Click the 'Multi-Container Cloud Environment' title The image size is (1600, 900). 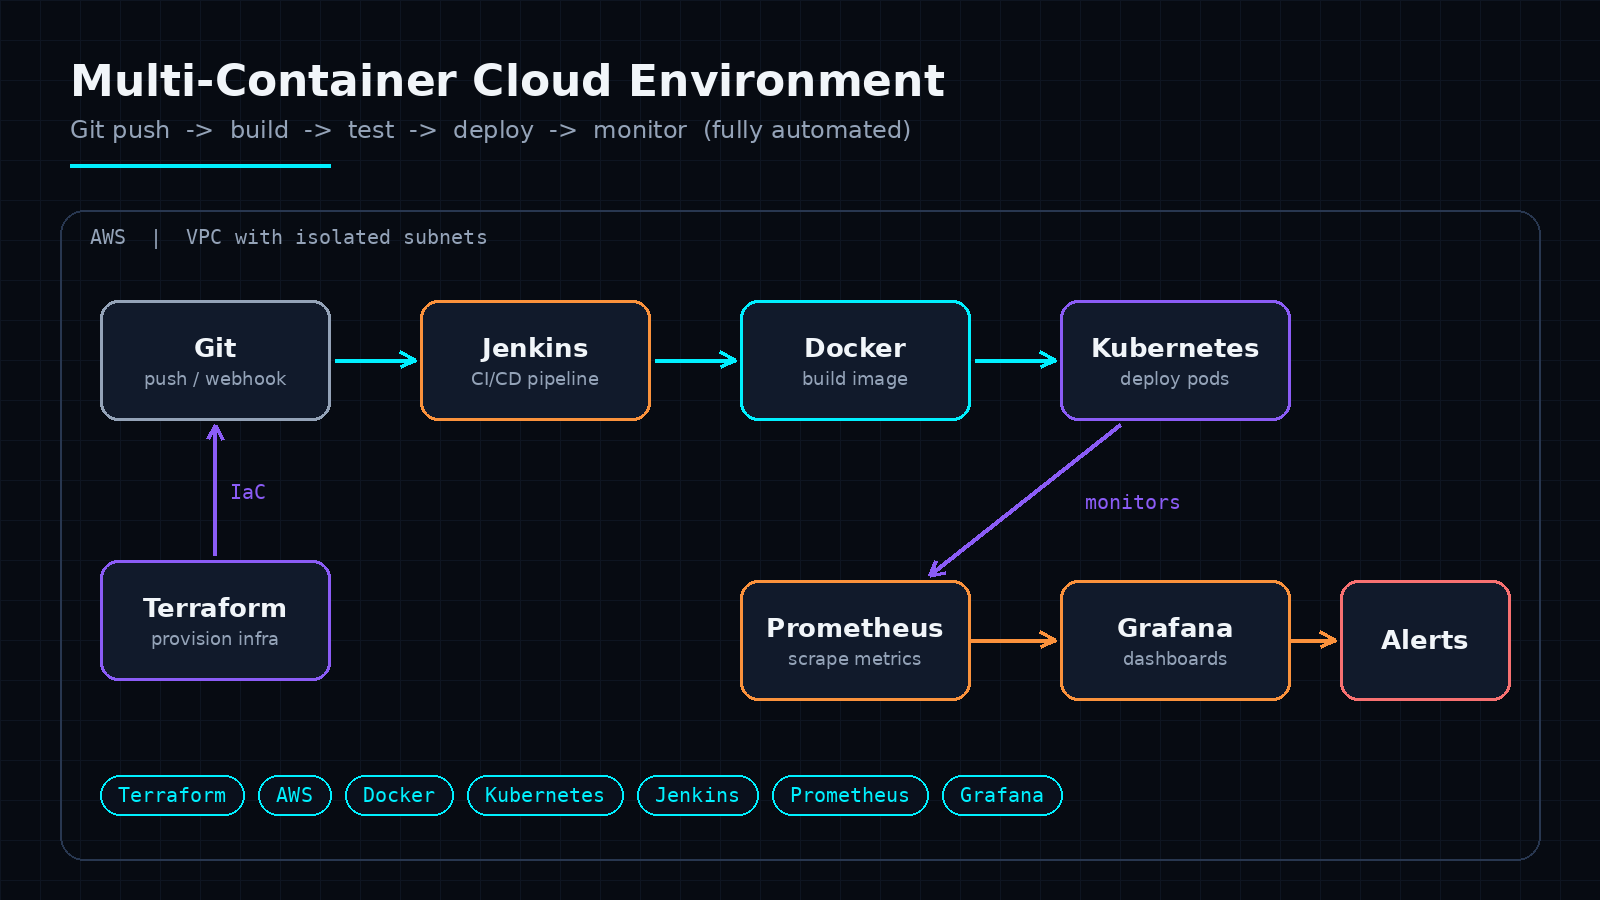tap(507, 81)
